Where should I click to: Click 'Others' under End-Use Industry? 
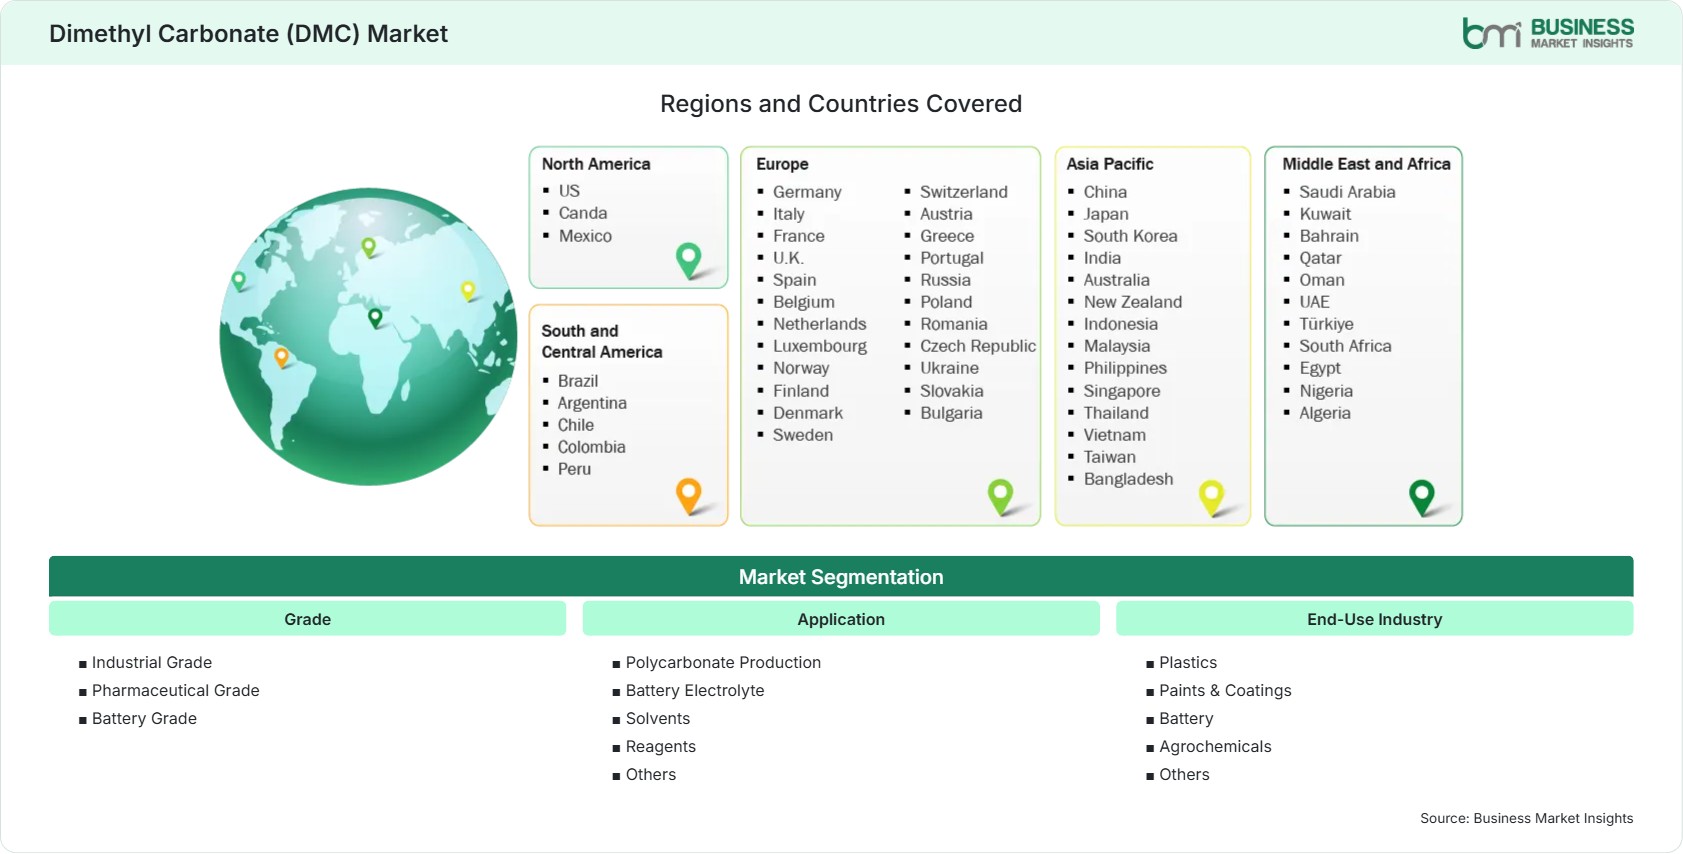1184,774
